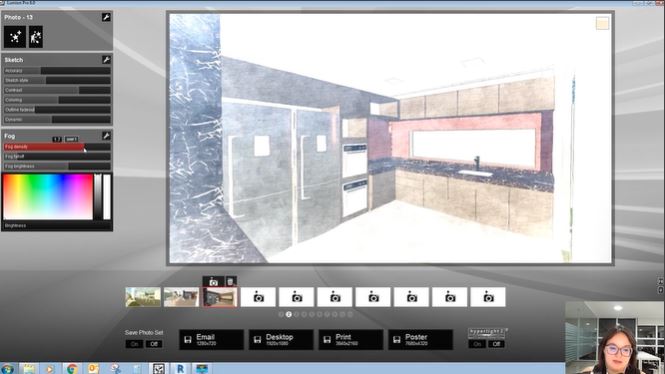Turn Save Photo Set Off
The image size is (665, 374).
pos(154,344)
